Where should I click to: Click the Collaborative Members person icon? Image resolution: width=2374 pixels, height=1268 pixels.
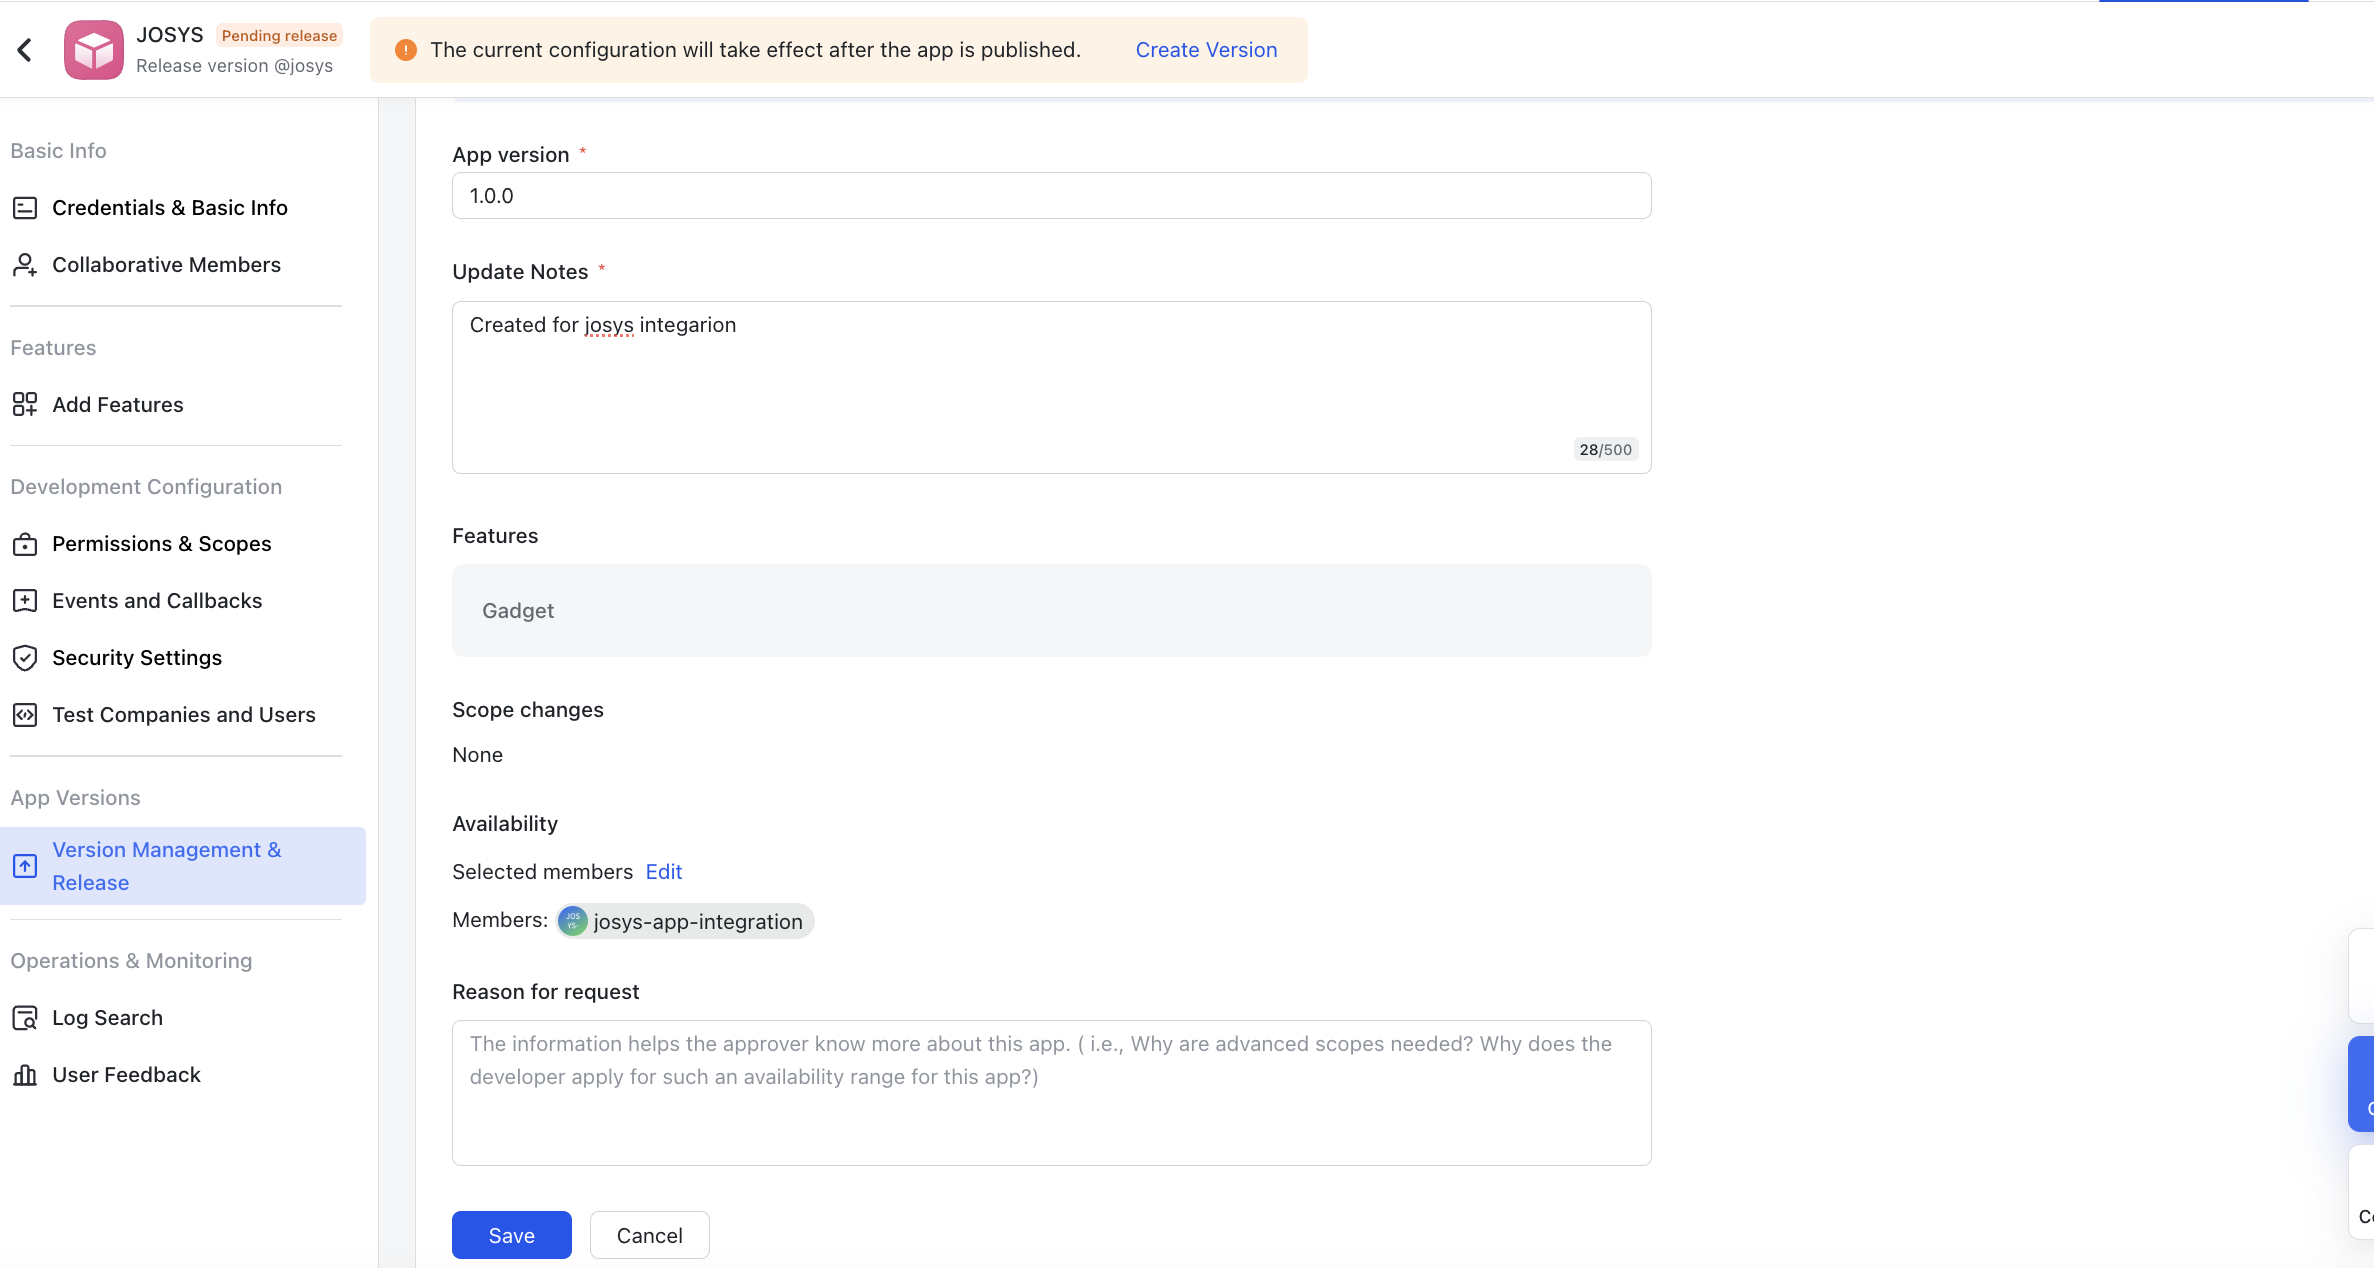point(25,265)
